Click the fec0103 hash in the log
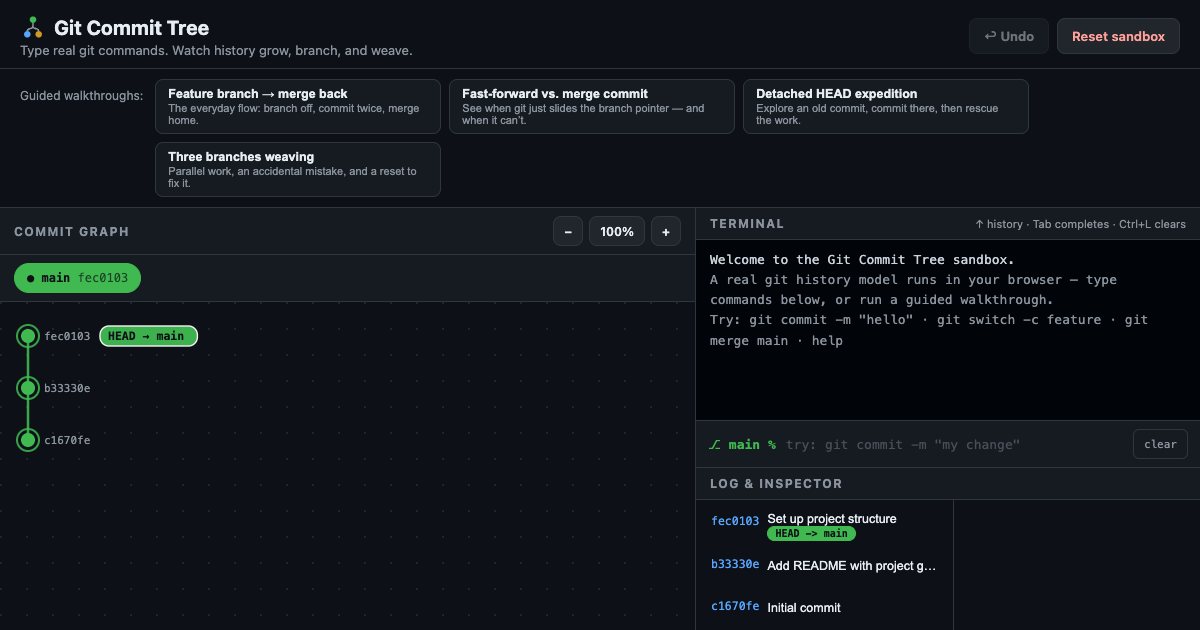Viewport: 1200px width, 630px height. pyautogui.click(x=735, y=520)
